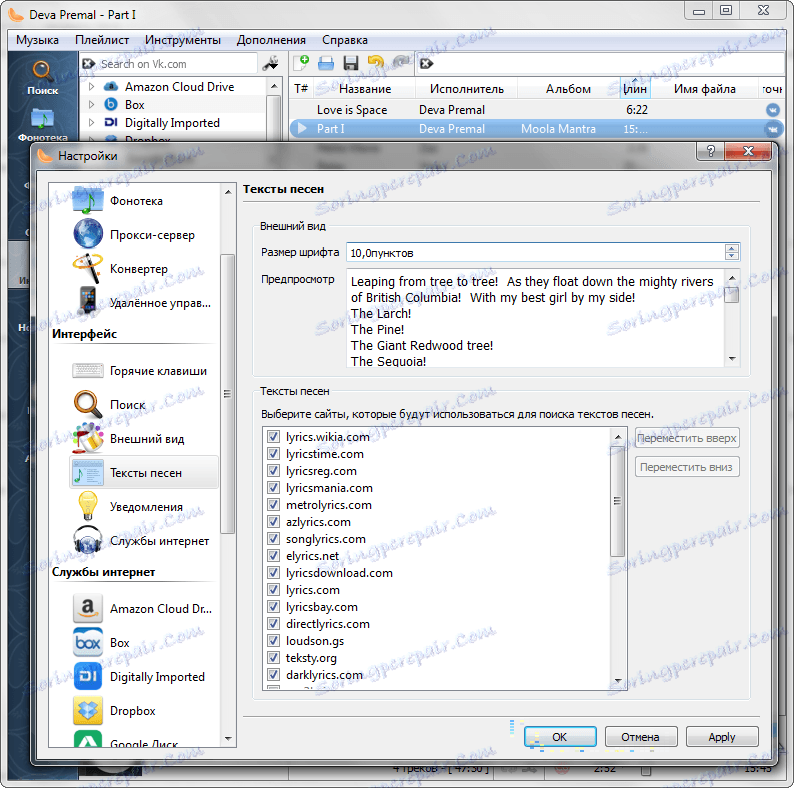The image size is (794, 788).
Task: Uncheck lyrics.wikia.com checkbox
Action: pos(273,437)
